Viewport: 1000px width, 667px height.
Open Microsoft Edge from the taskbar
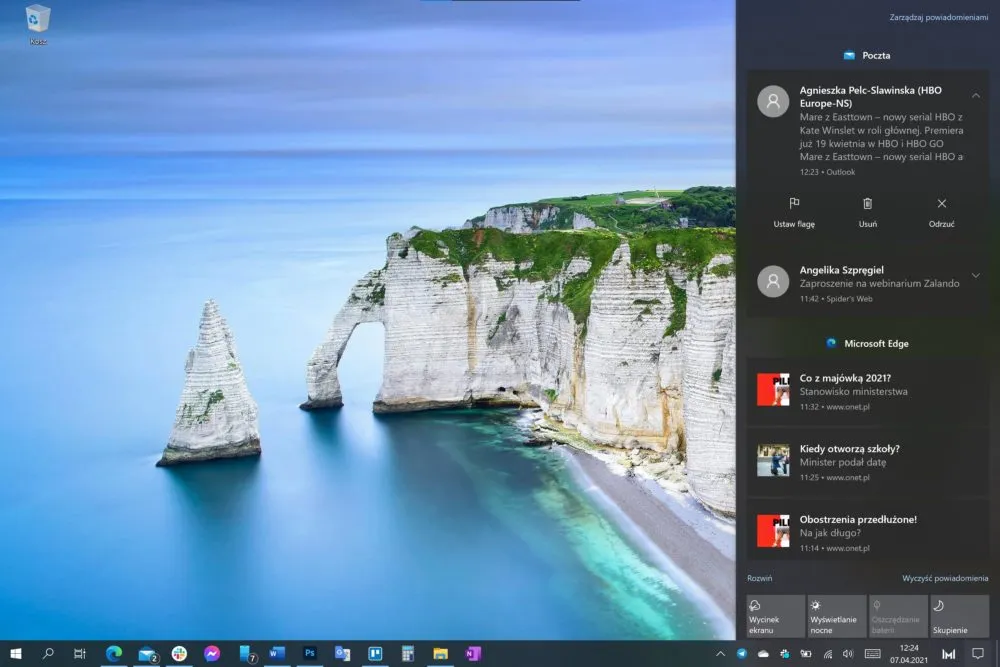click(x=114, y=653)
